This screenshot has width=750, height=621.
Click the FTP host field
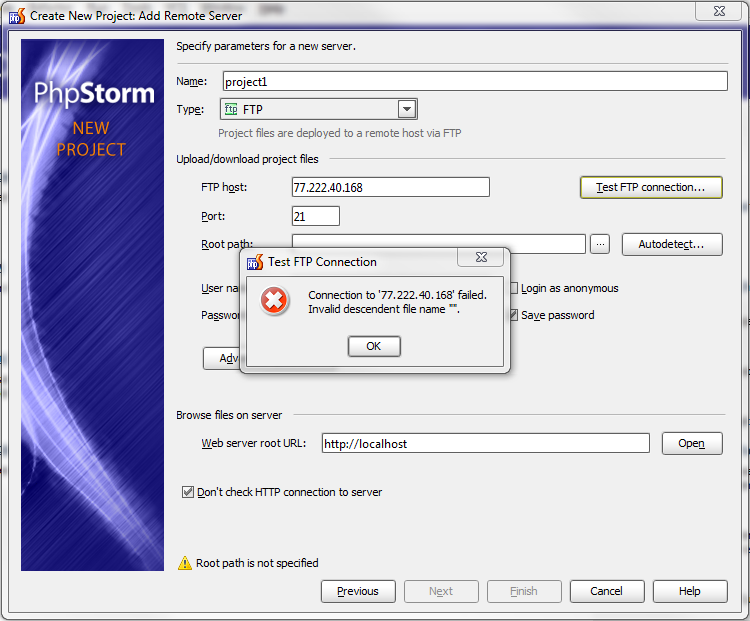391,187
